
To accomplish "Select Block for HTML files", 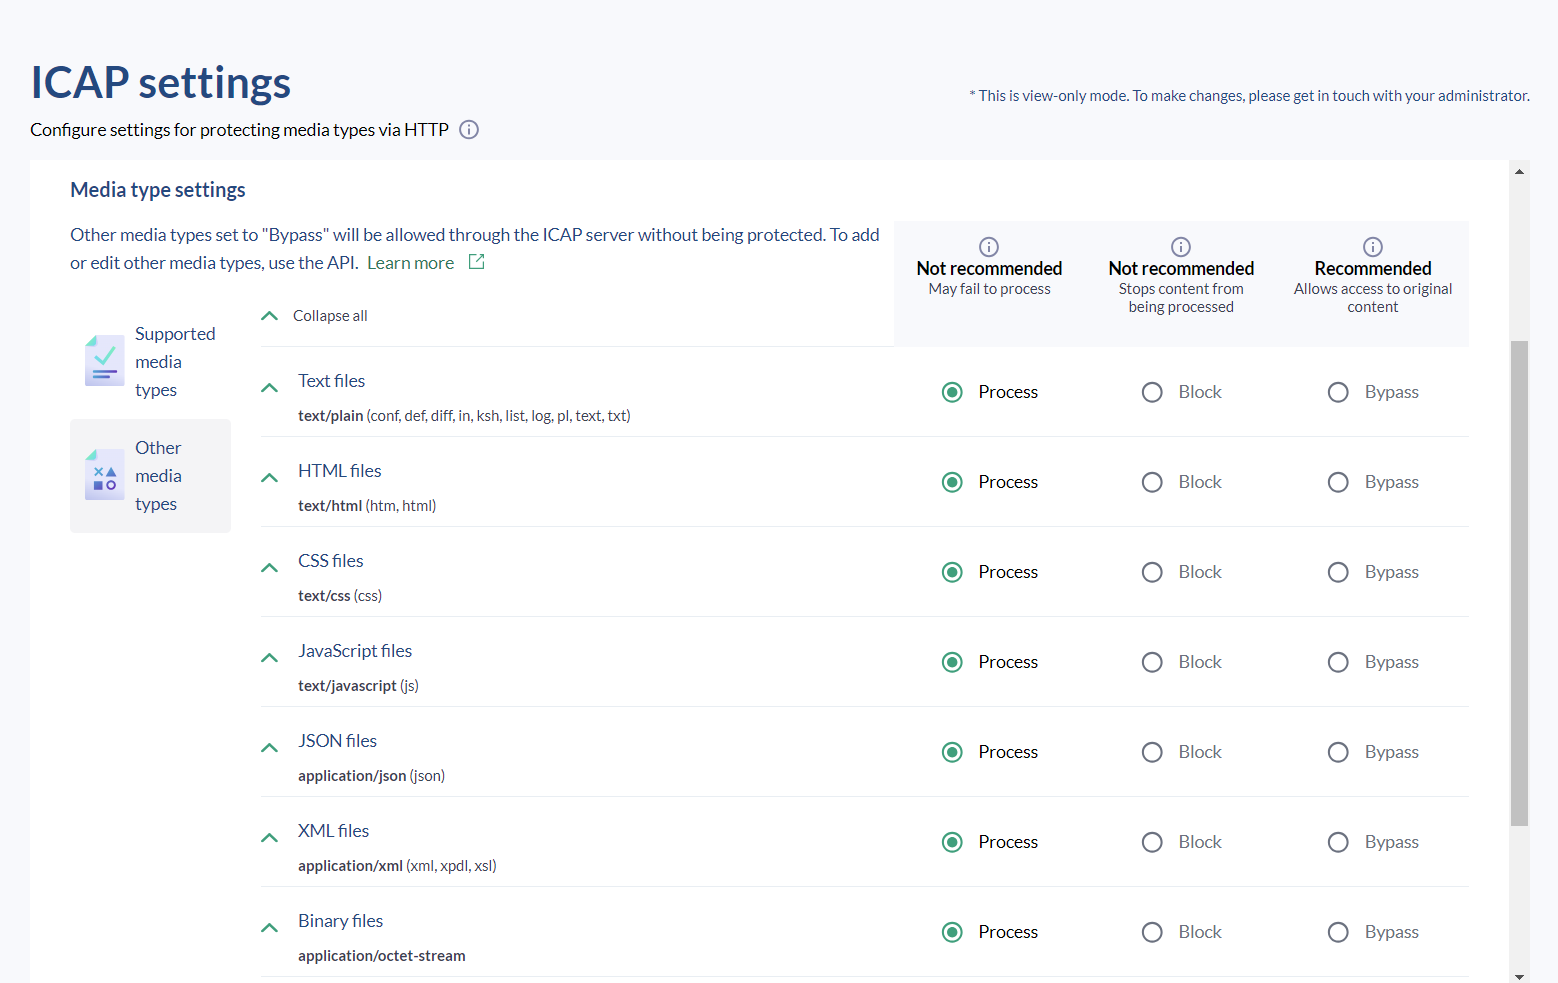I will coord(1152,482).
